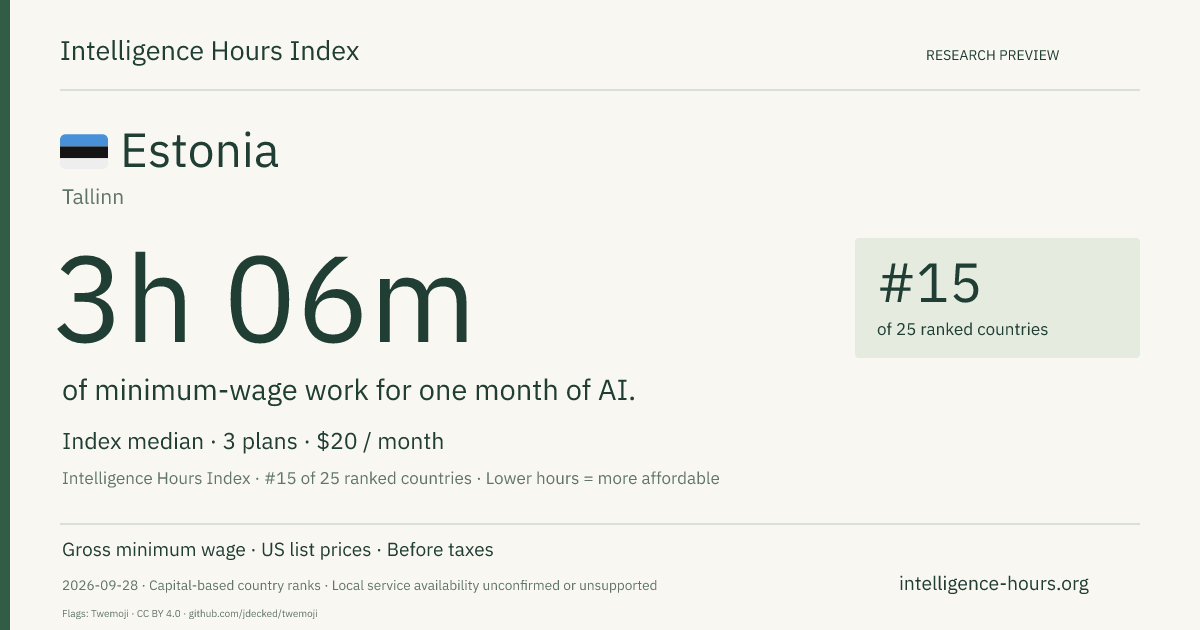Click the '$20 / month' price text
The image size is (1200, 630).
[380, 441]
